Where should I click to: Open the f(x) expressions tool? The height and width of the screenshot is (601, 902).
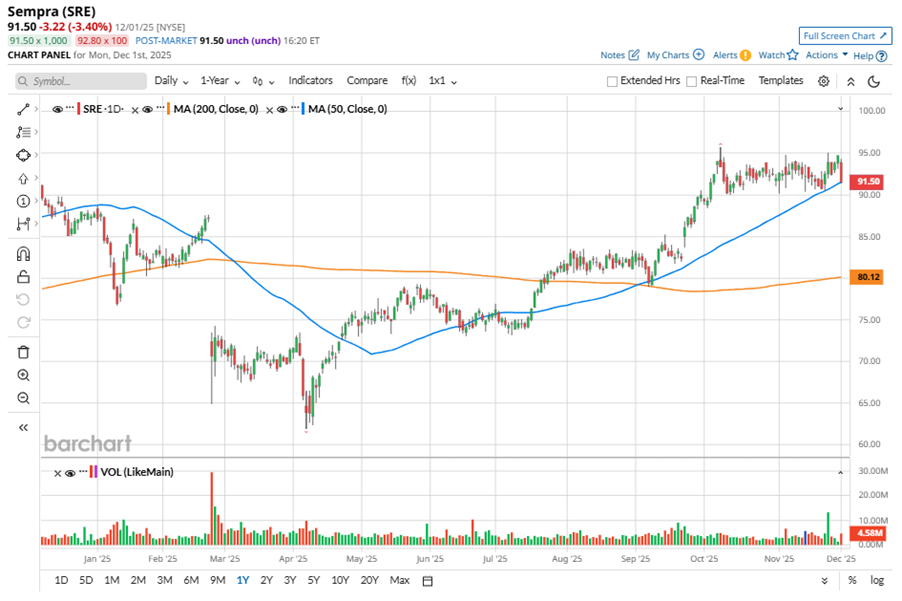408,81
